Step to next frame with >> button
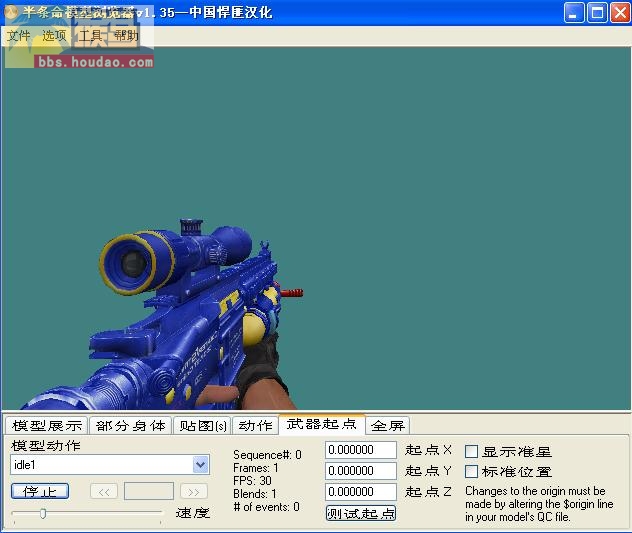The width and height of the screenshot is (632, 533). point(194,491)
